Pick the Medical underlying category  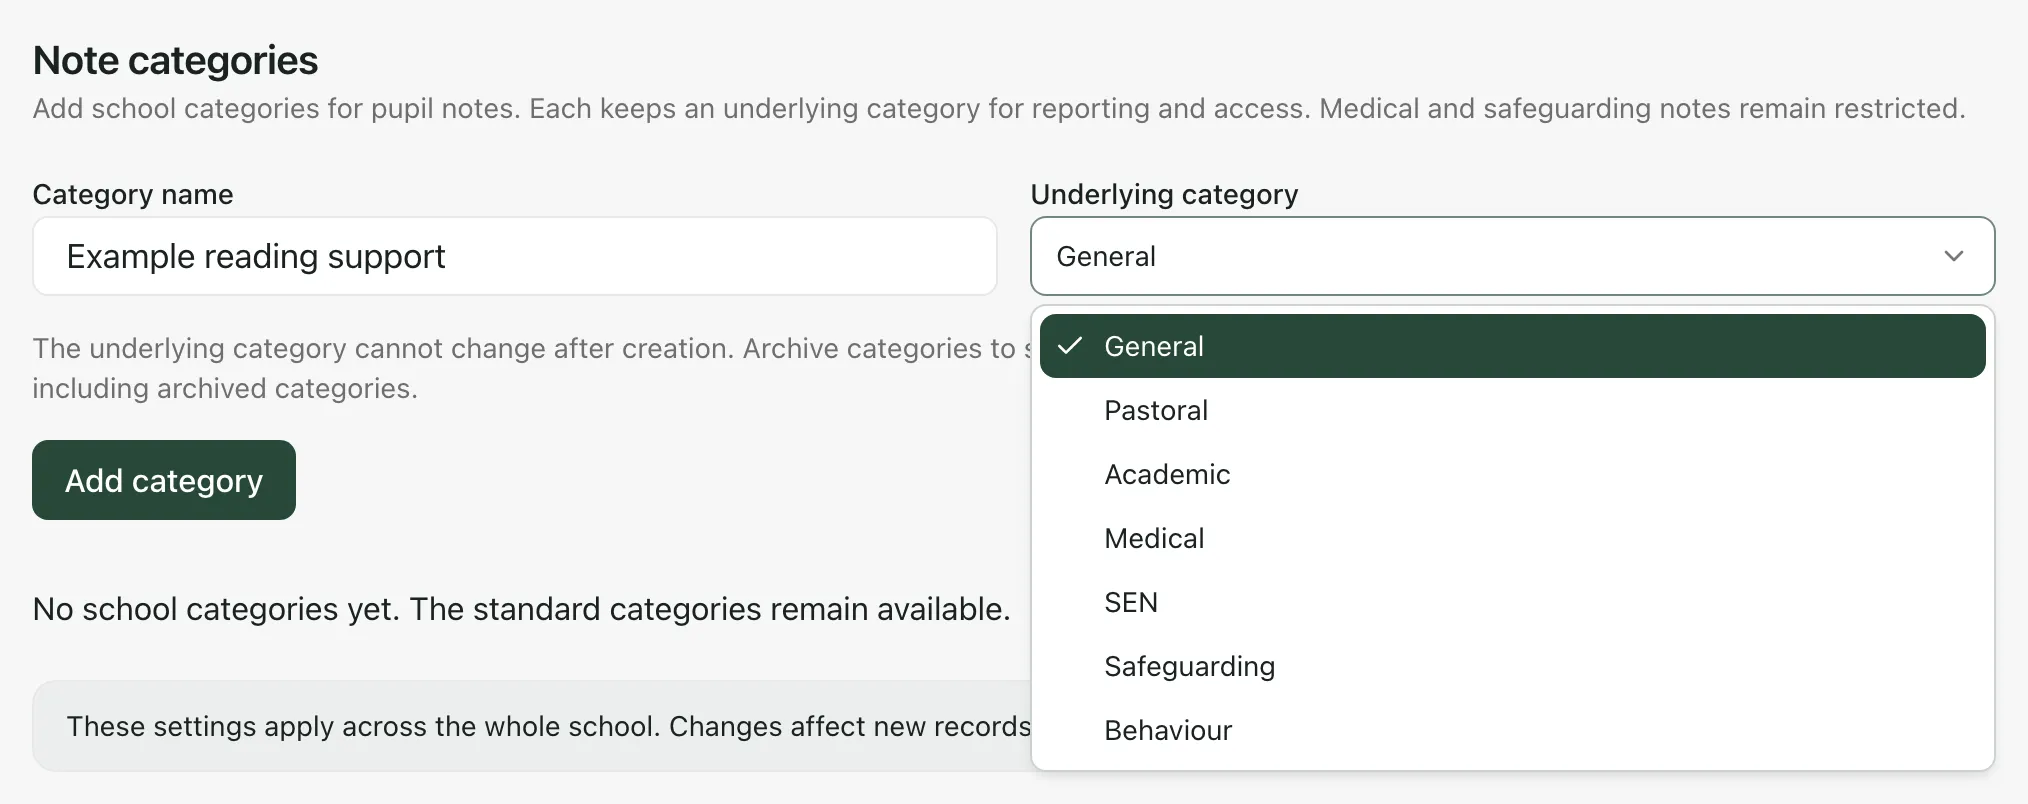[x=1512, y=538]
